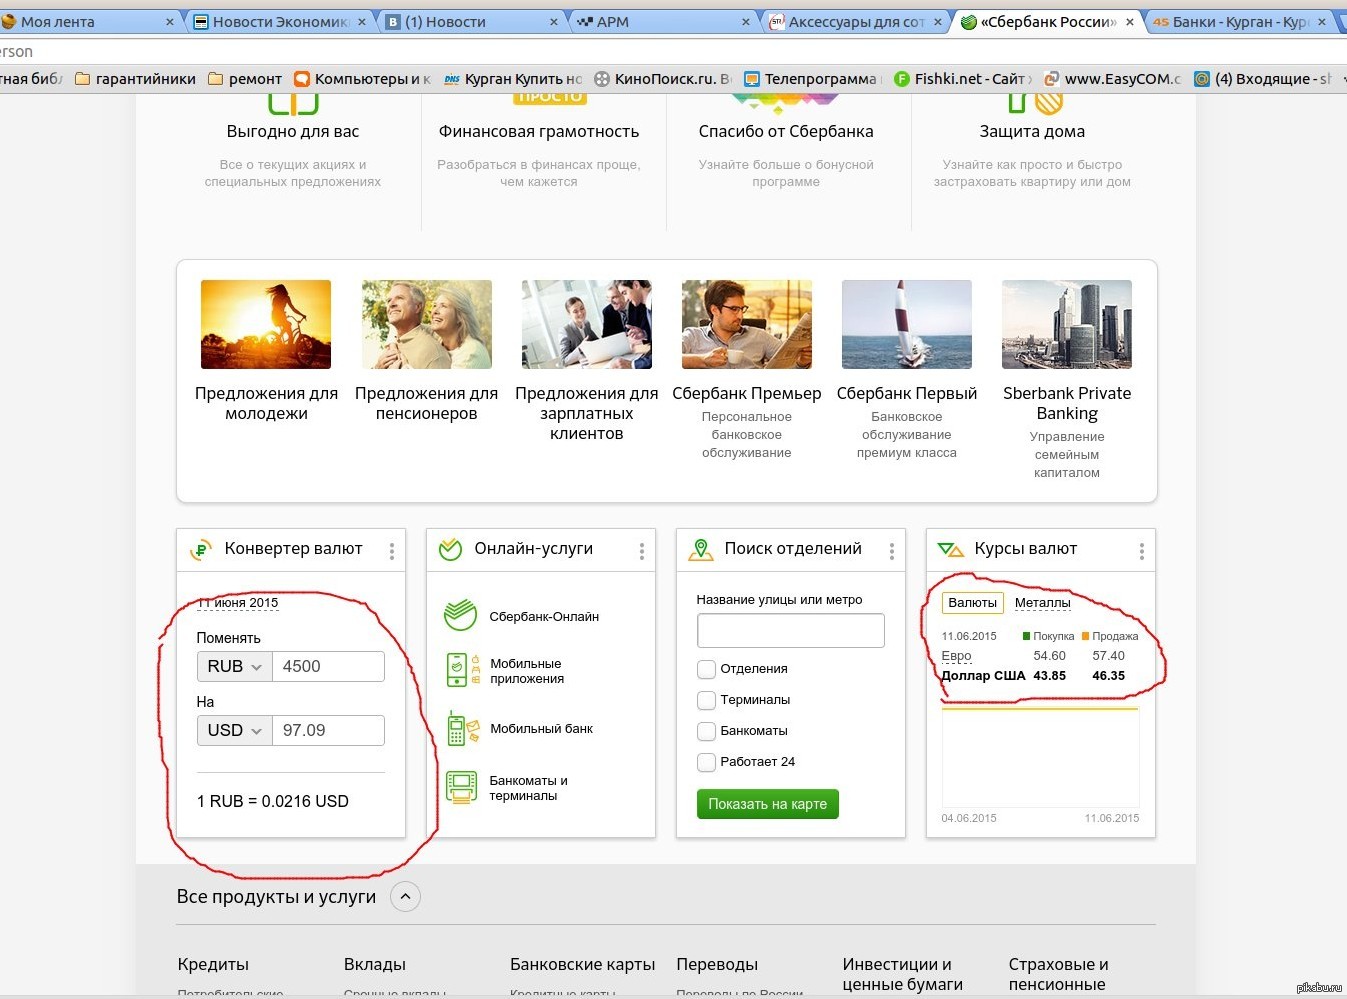
Task: Check the Работает 24 checkbox
Action: 706,762
